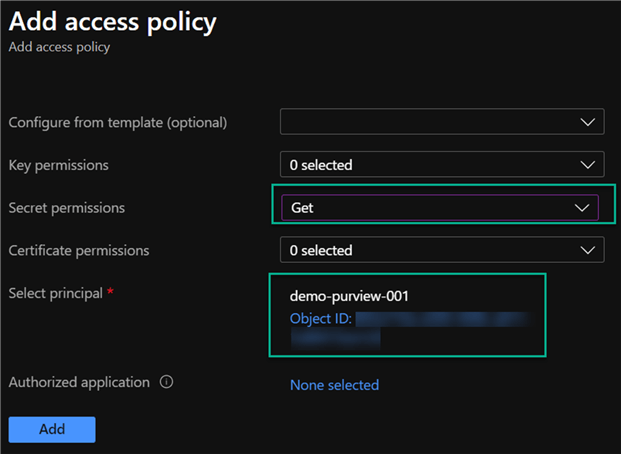The height and width of the screenshot is (454, 621).
Task: Click the Add access policy page title
Action: tap(112, 20)
